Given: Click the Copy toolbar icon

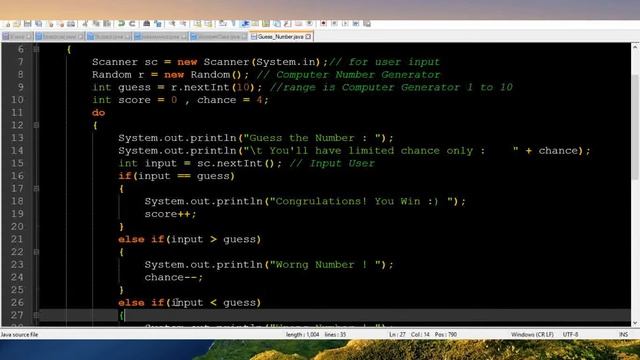Looking at the screenshot, I should tap(96, 24).
